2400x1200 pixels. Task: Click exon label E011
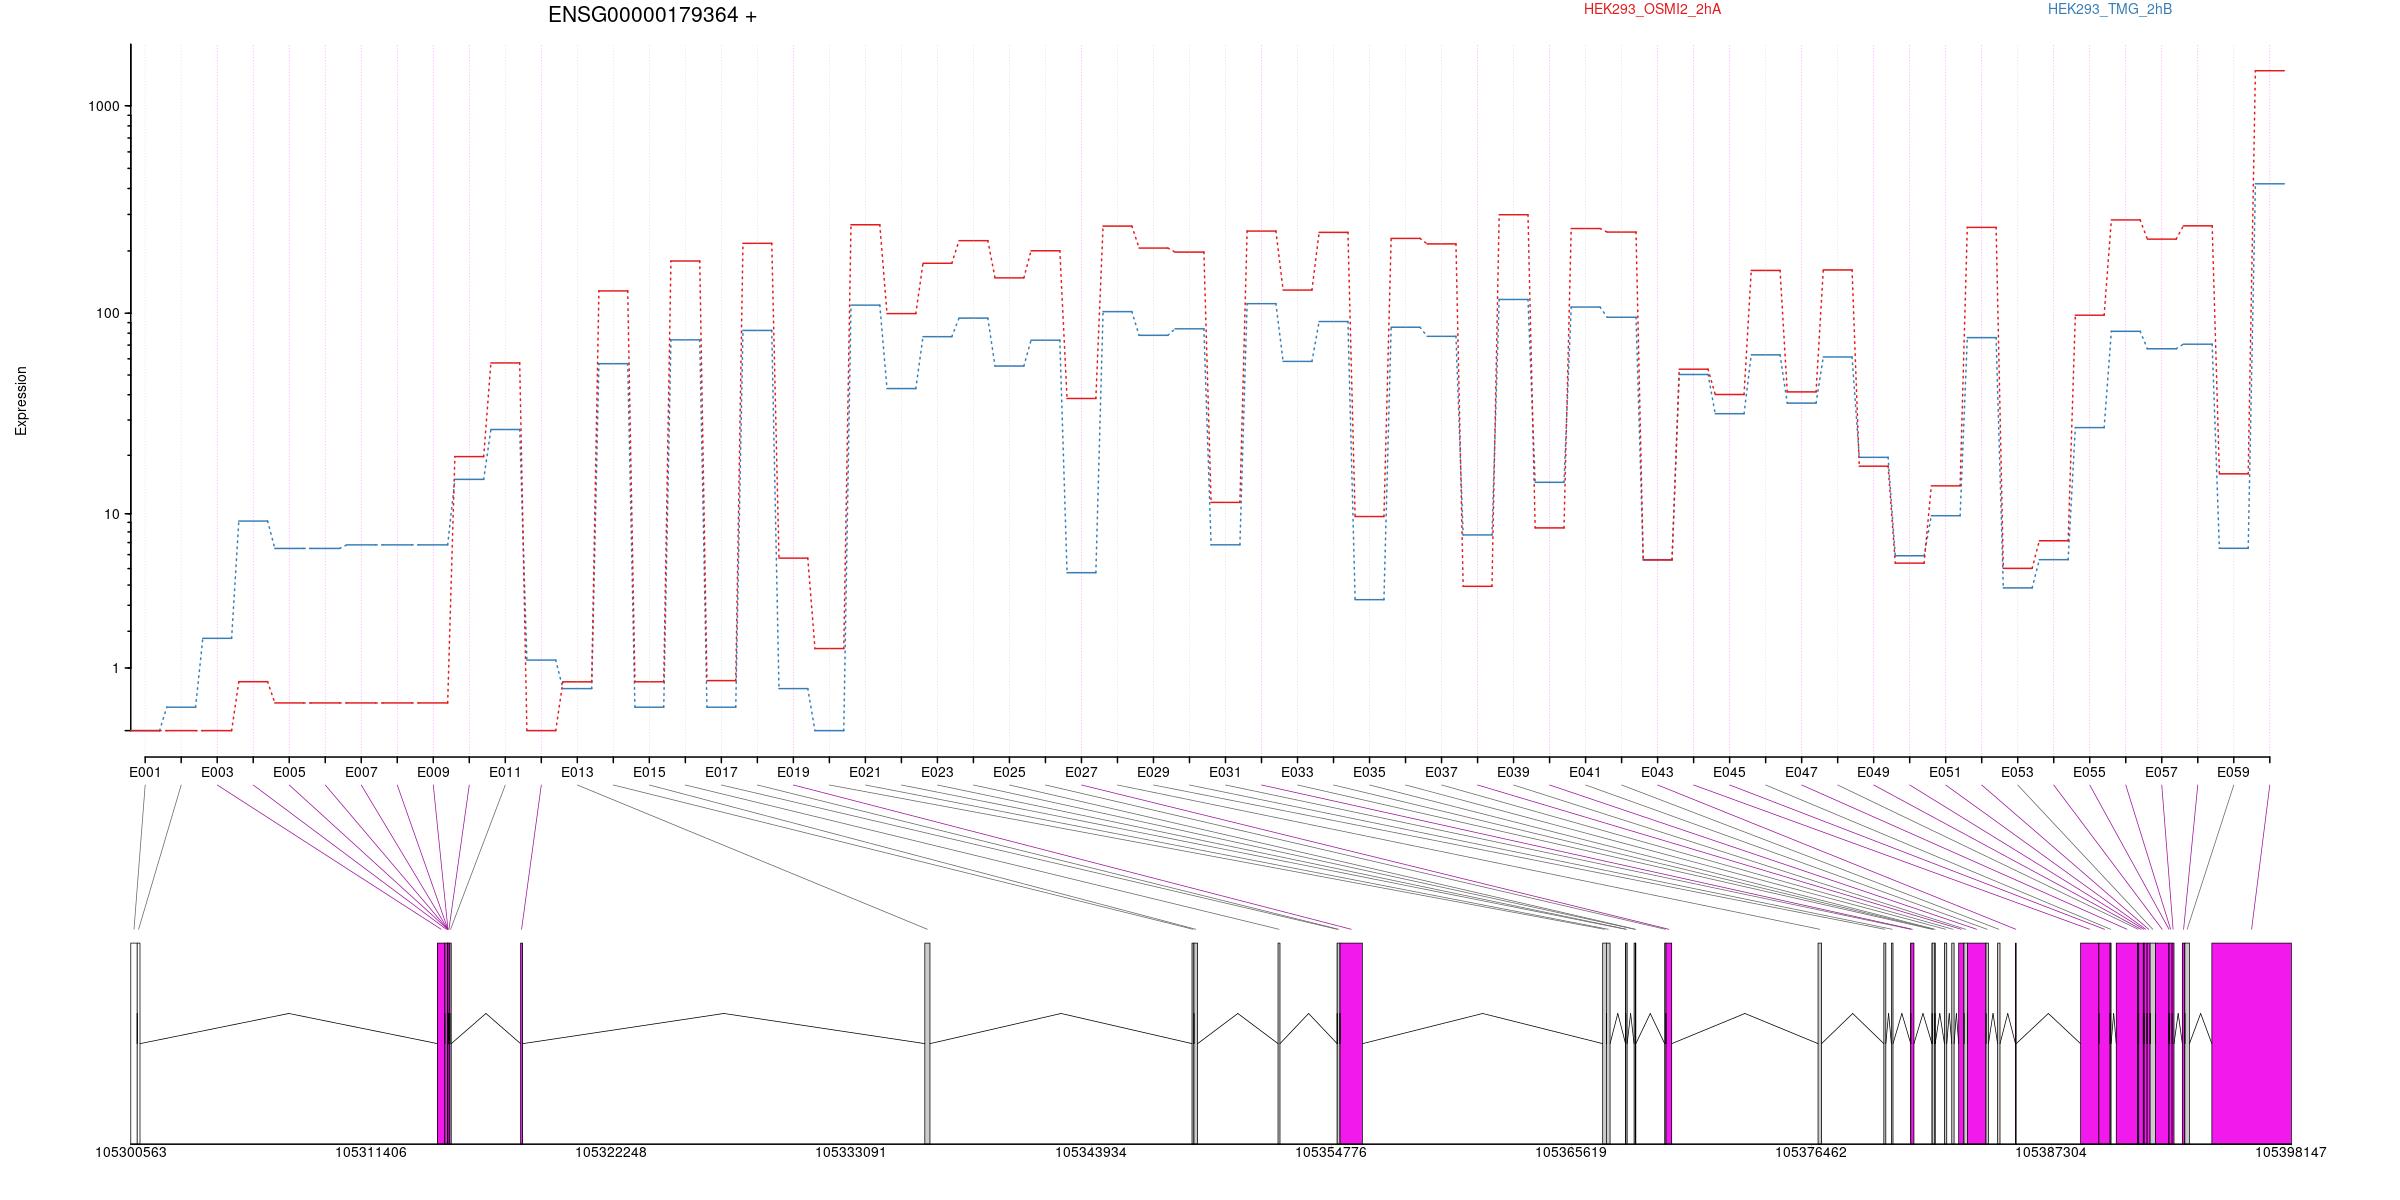pos(505,772)
